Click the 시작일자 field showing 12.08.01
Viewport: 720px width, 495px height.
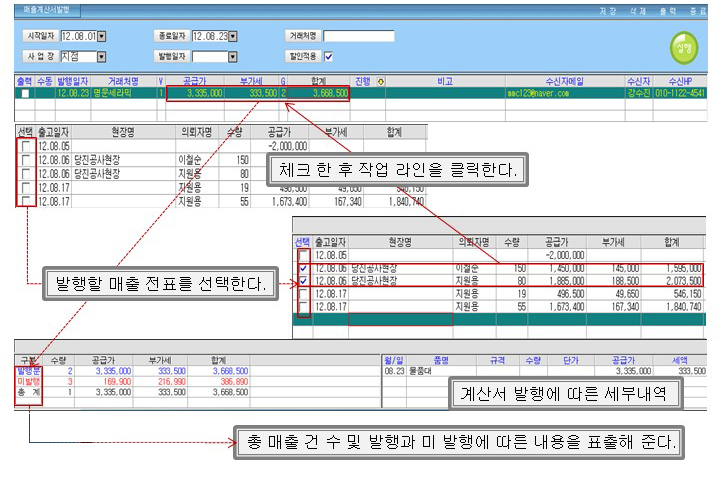(x=79, y=36)
